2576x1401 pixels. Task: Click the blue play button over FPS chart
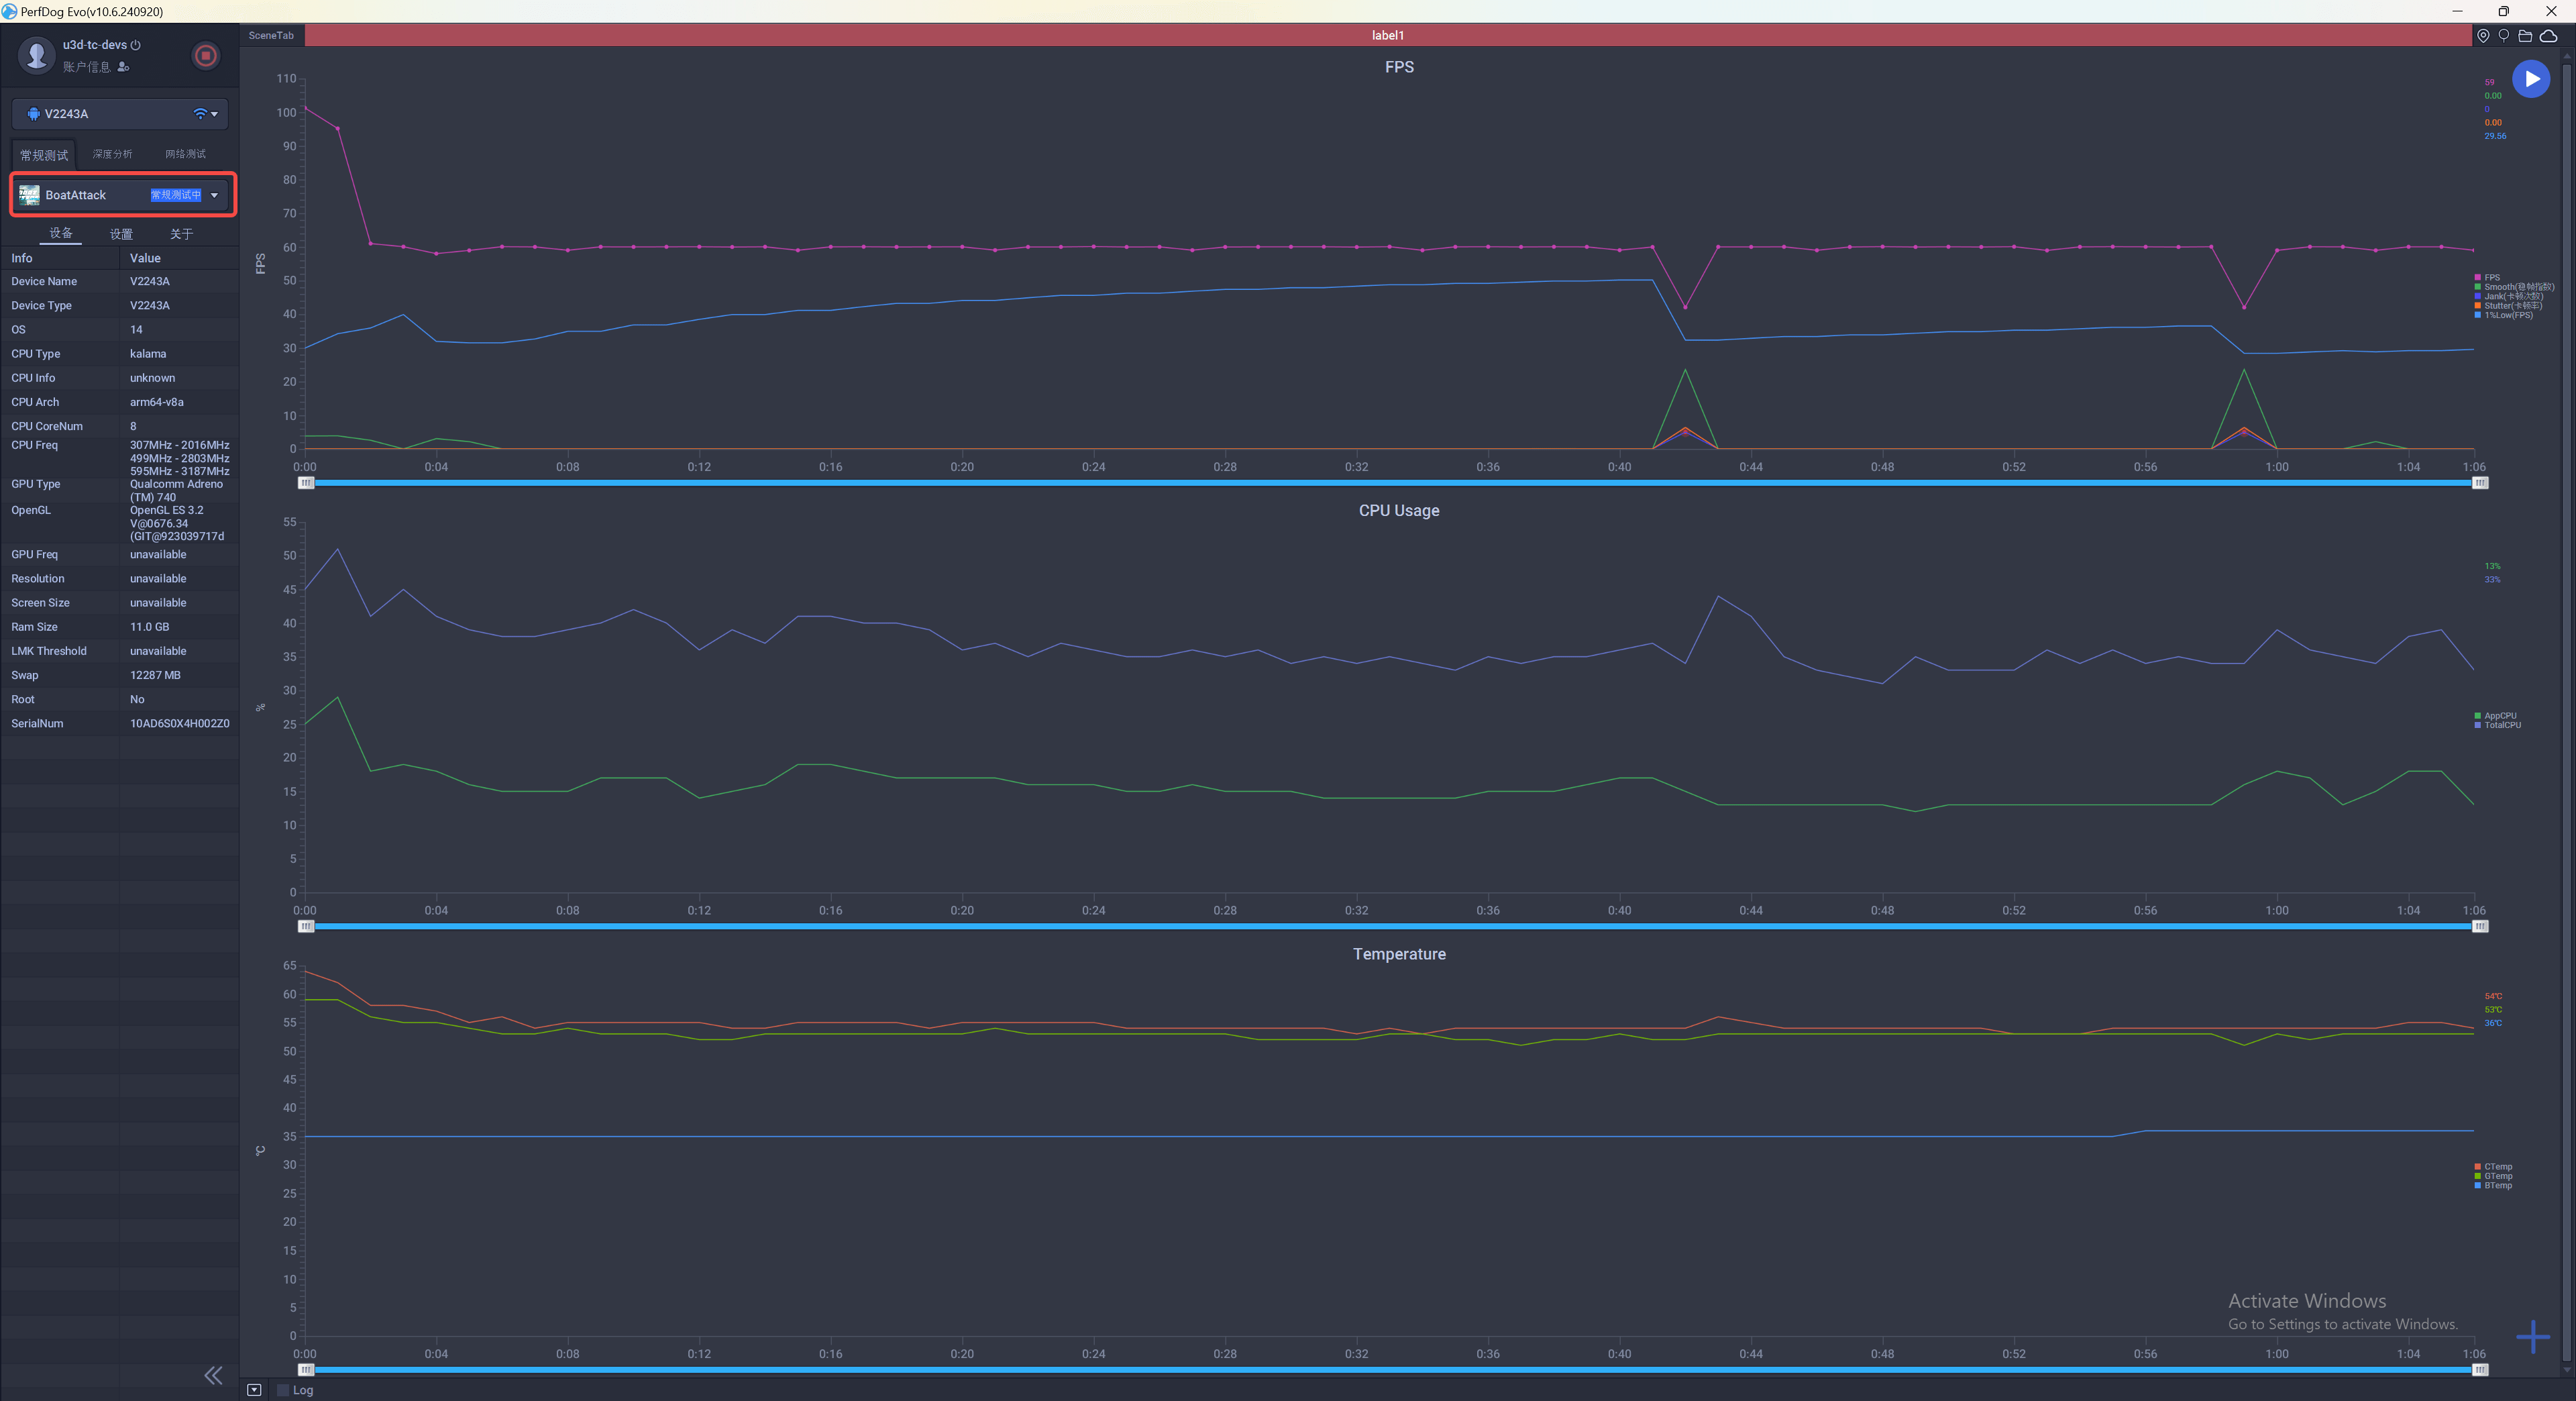(x=2530, y=79)
